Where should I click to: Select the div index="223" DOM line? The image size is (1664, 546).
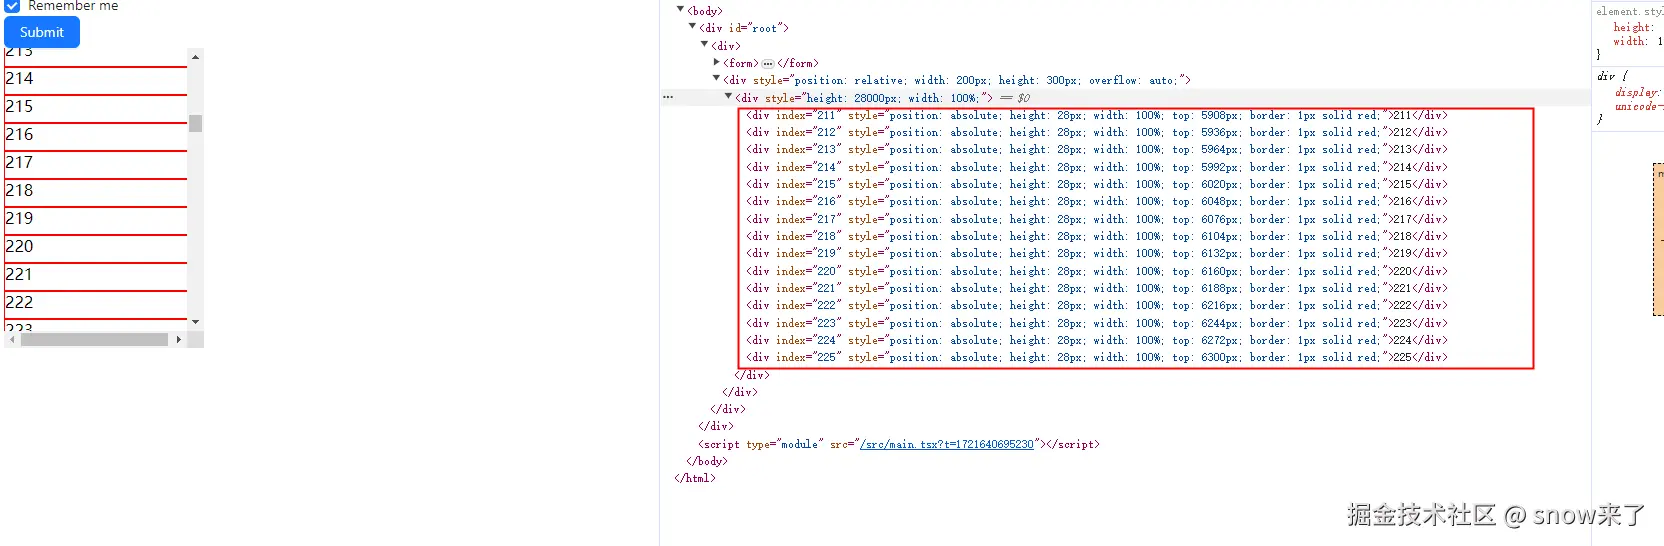pyautogui.click(x=1096, y=323)
